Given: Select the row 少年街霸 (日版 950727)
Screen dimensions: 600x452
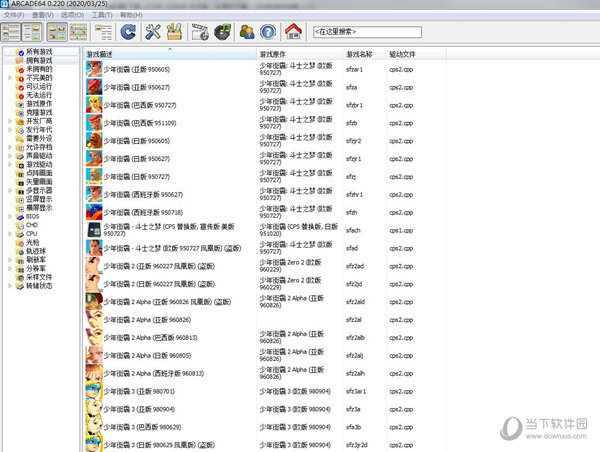Looking at the screenshot, I should (265, 177).
